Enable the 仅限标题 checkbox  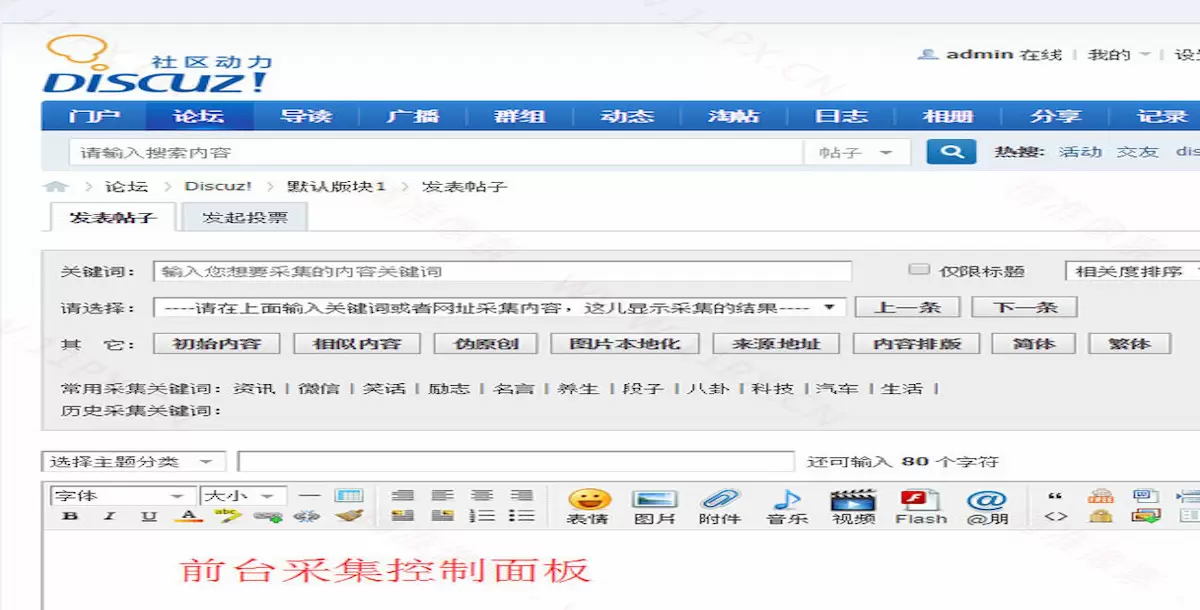click(918, 267)
